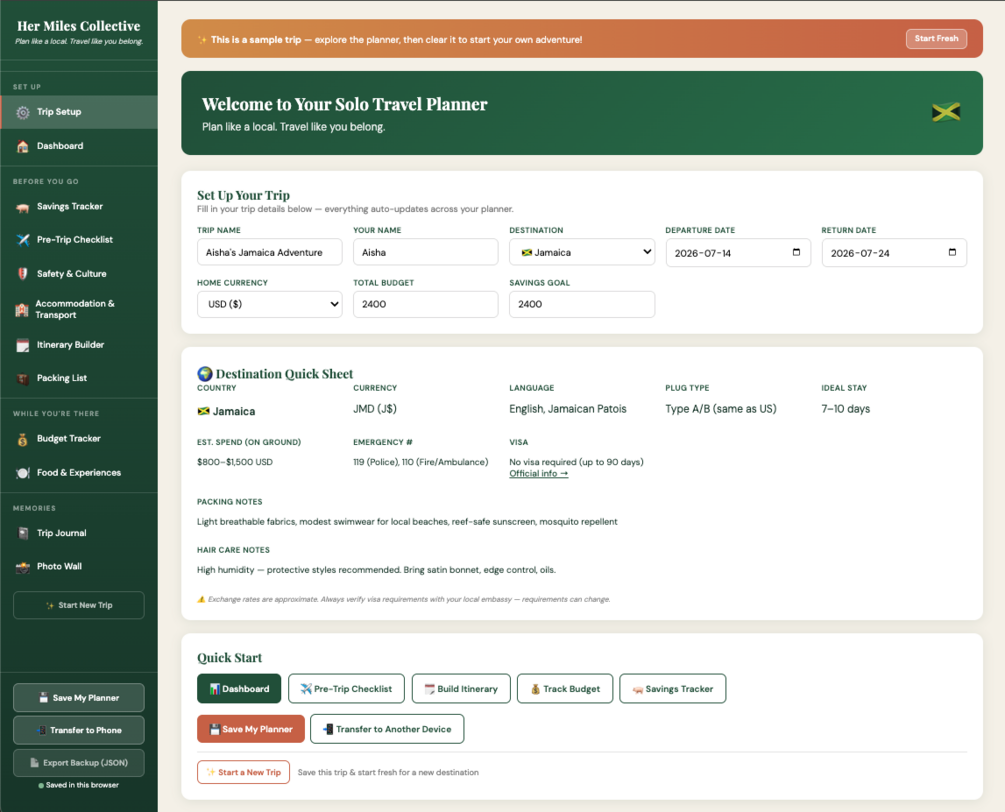Viewport: 1005px width, 812px height.
Task: Open the Home Currency dropdown showing USD
Action: click(x=269, y=304)
